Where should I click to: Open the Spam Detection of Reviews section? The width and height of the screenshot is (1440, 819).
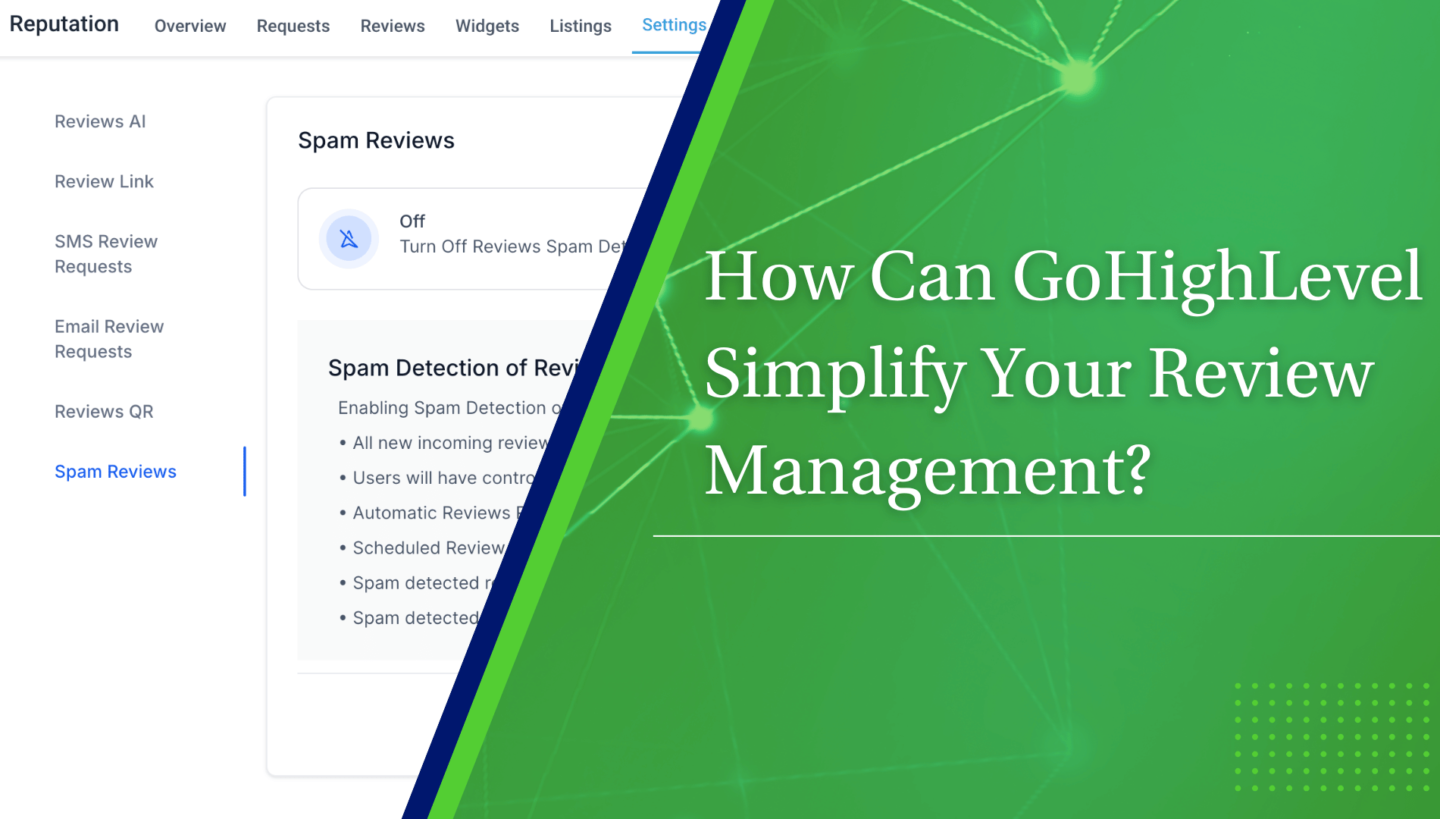tap(455, 367)
